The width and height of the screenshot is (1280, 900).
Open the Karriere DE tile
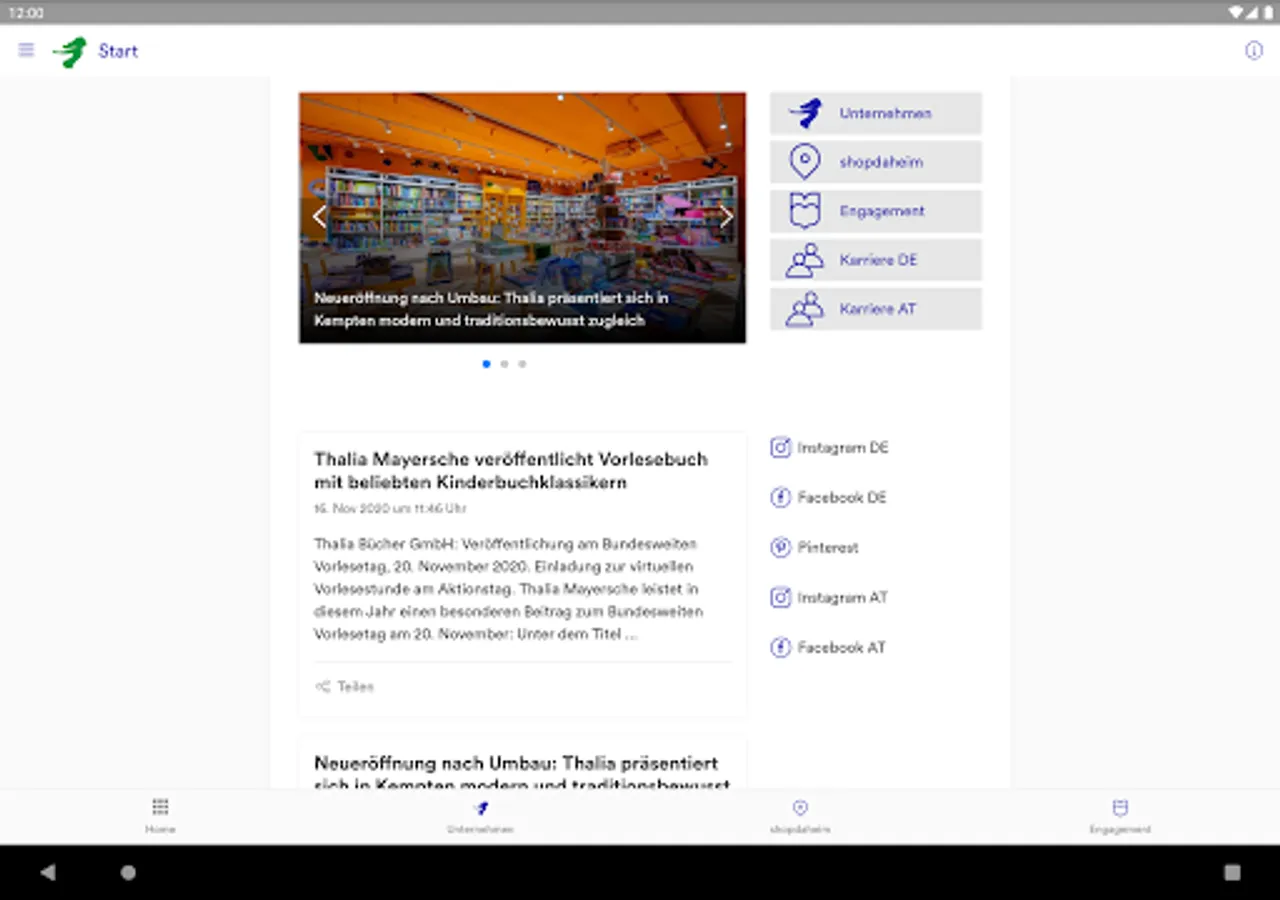click(876, 260)
